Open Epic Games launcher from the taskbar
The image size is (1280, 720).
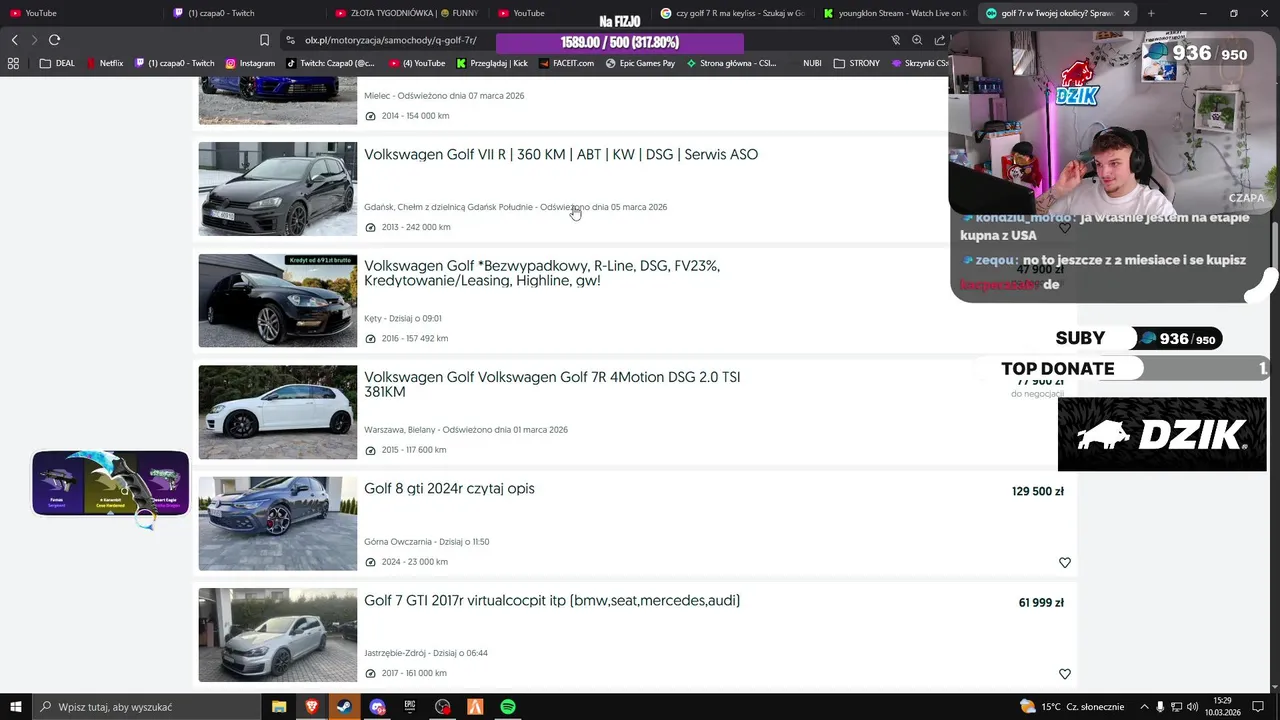tap(410, 707)
